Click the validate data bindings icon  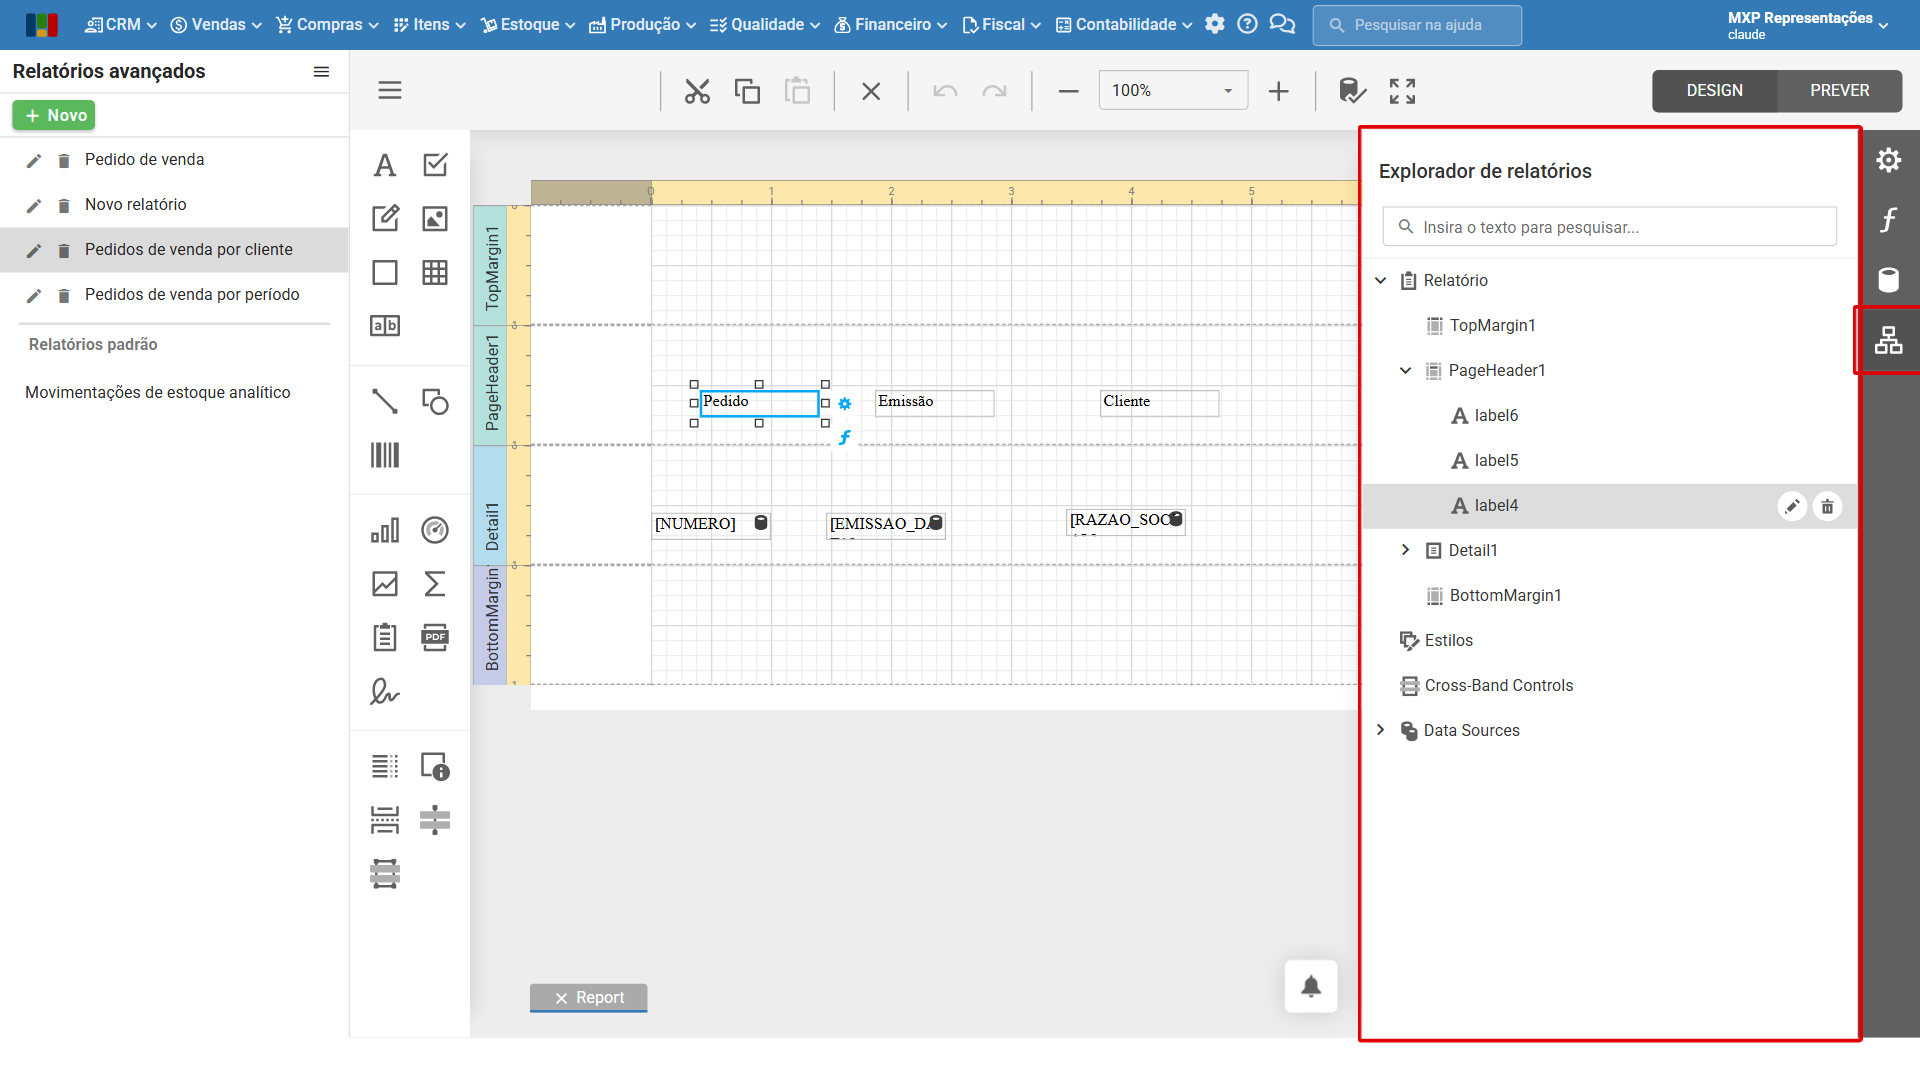[x=1352, y=91]
